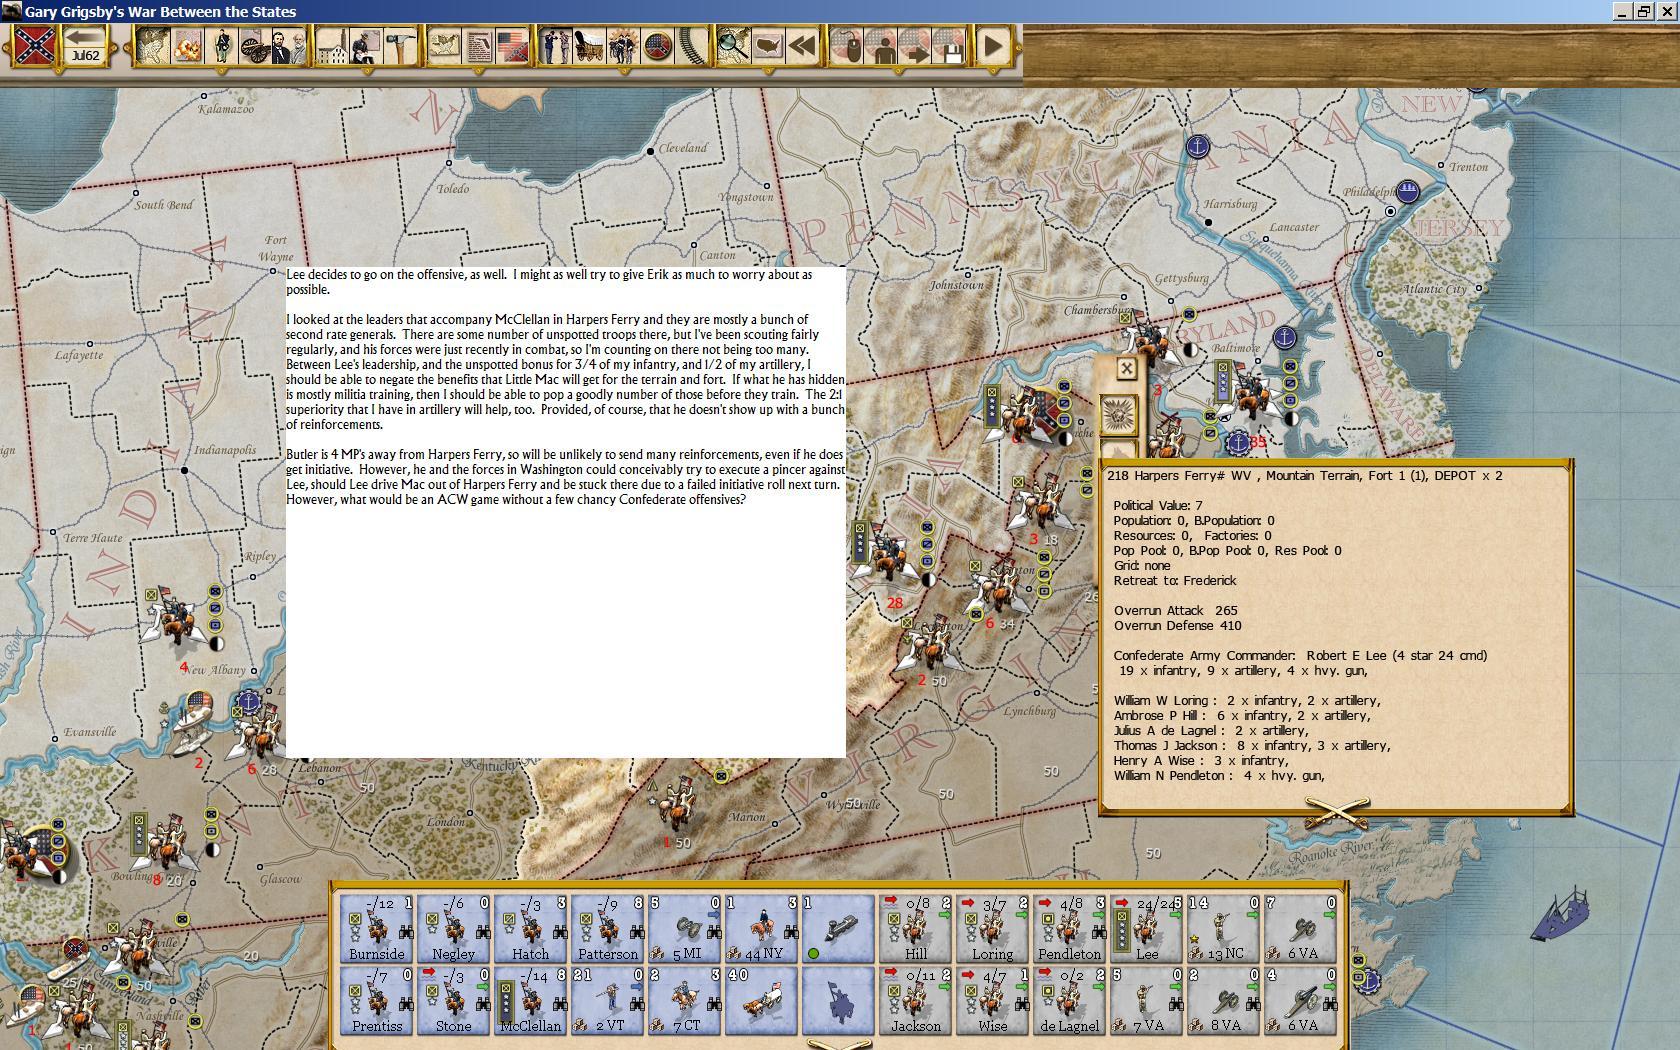The width and height of the screenshot is (1680, 1050).
Task: Click the Jul62 back-arrow turn button
Action: tap(86, 46)
